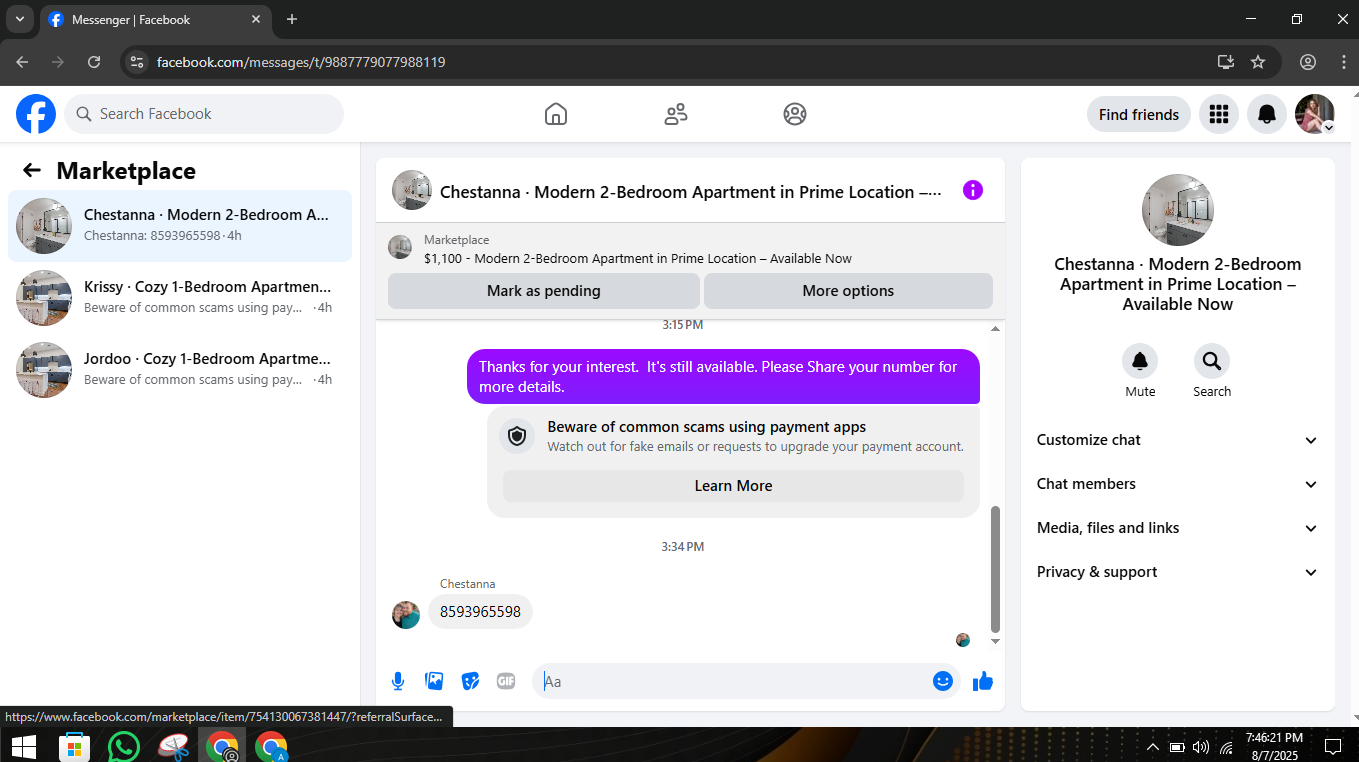Choose a sticker with the sticker icon
This screenshot has width=1359, height=762.
pos(470,681)
